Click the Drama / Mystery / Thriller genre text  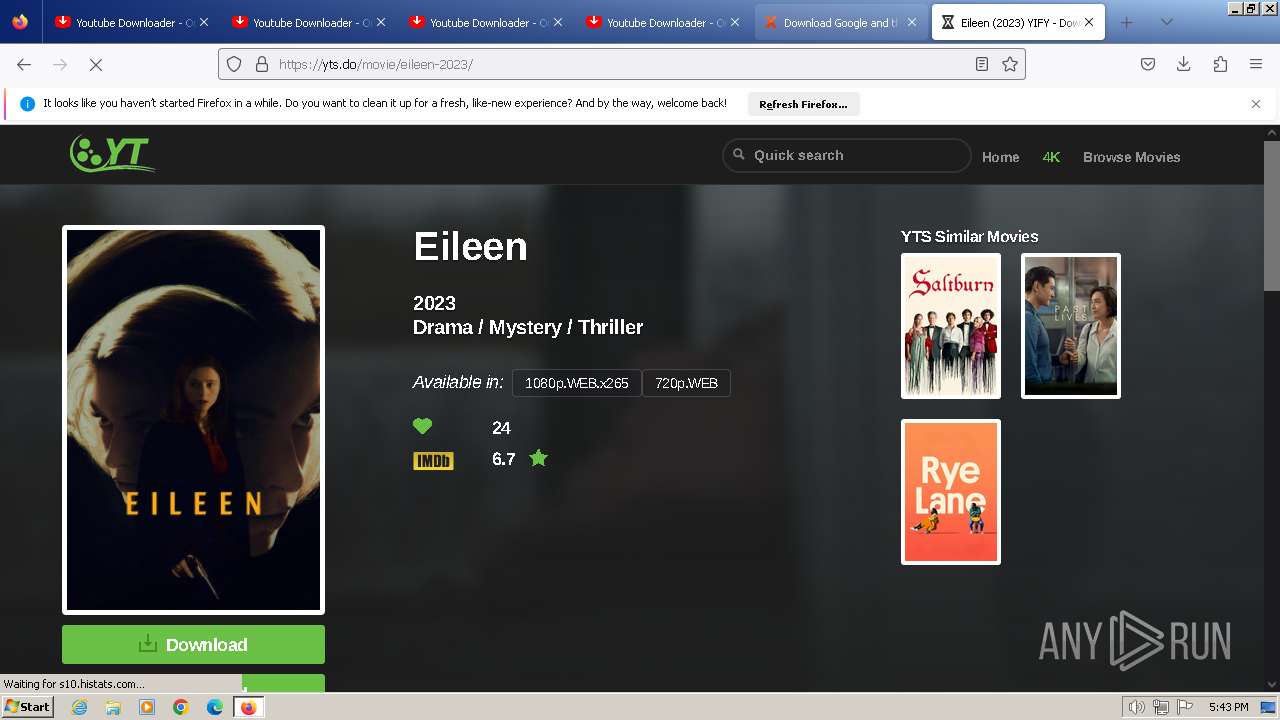click(x=528, y=327)
